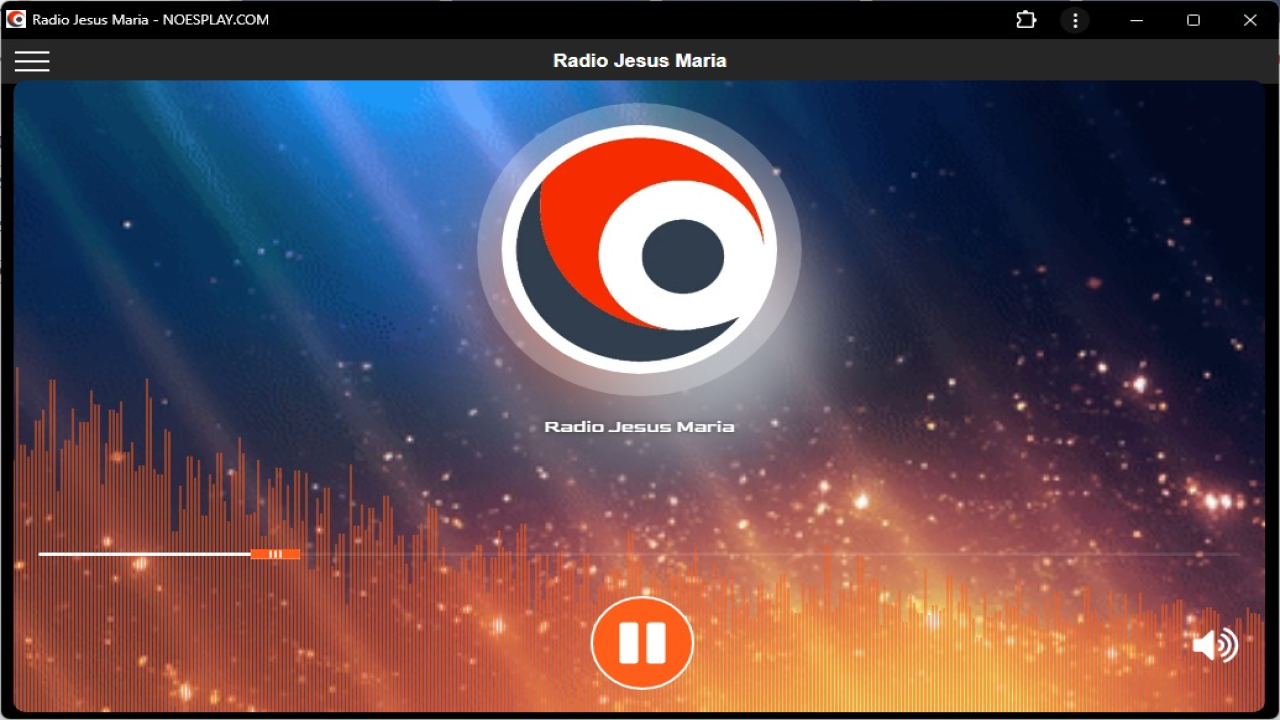Mute the speaker volume icon

pos(1215,645)
